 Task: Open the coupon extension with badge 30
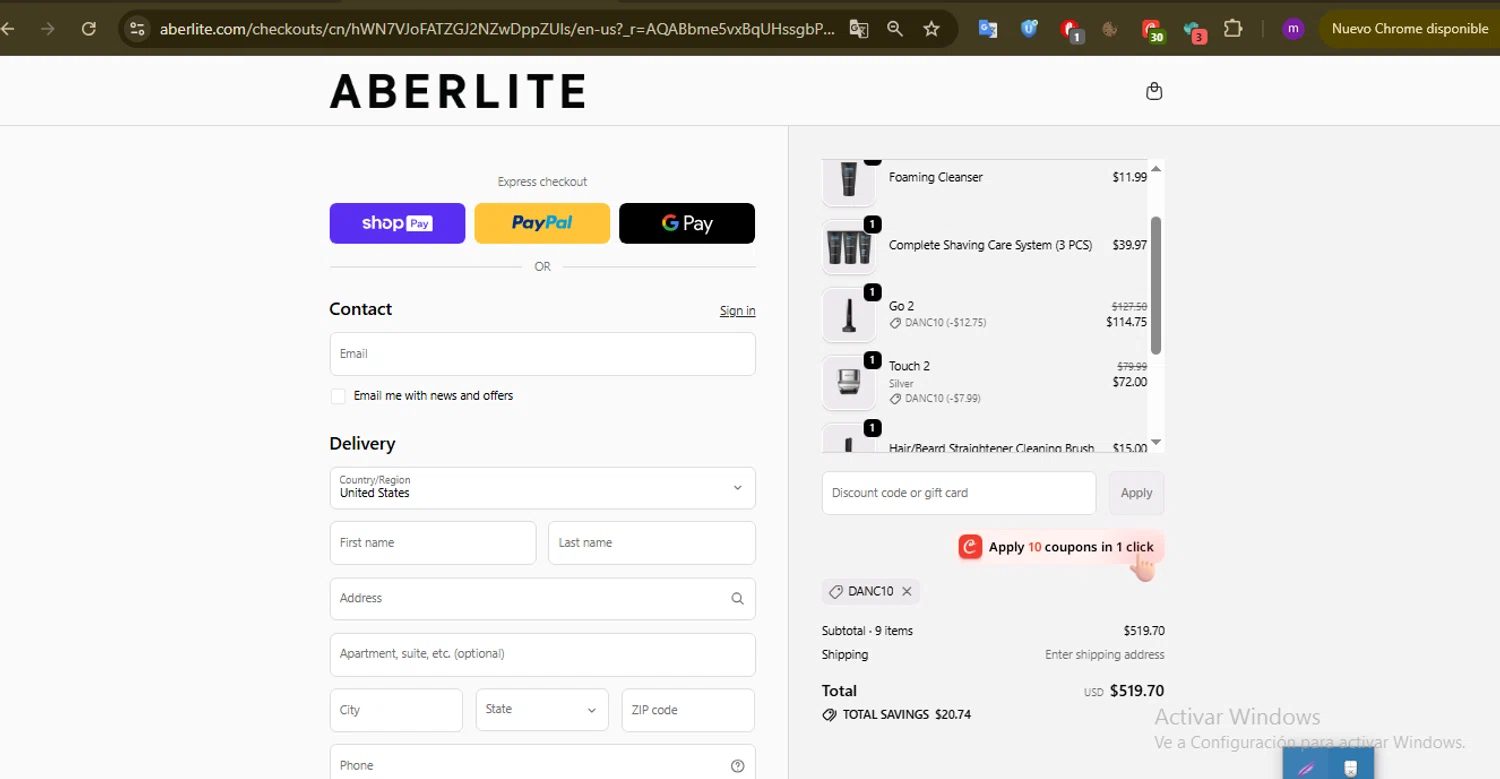(x=1152, y=30)
